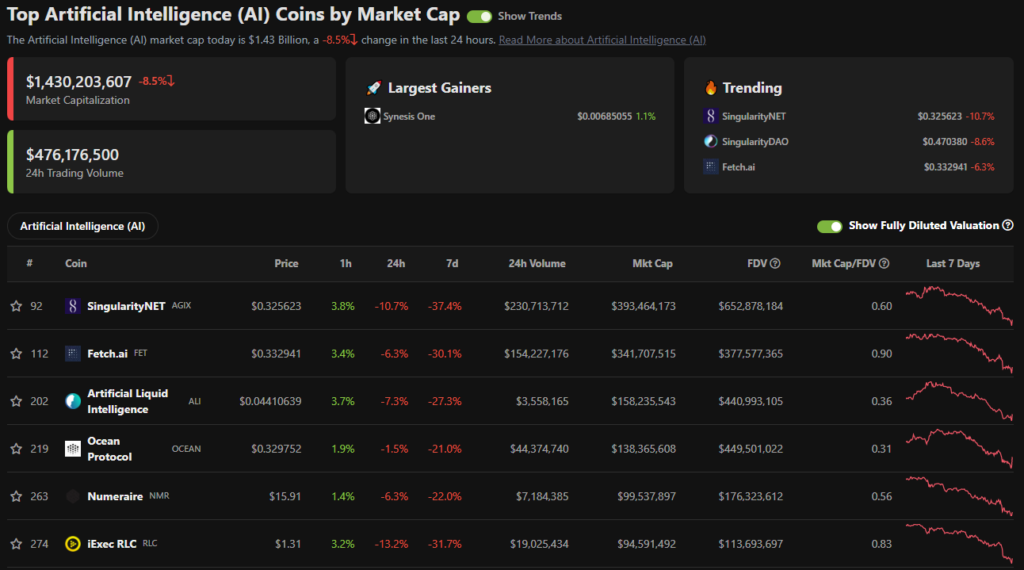This screenshot has height=570, width=1024.
Task: Click Artificial Liquid Intelligence Mkt Cap/FDV 0.36
Action: (x=882, y=401)
